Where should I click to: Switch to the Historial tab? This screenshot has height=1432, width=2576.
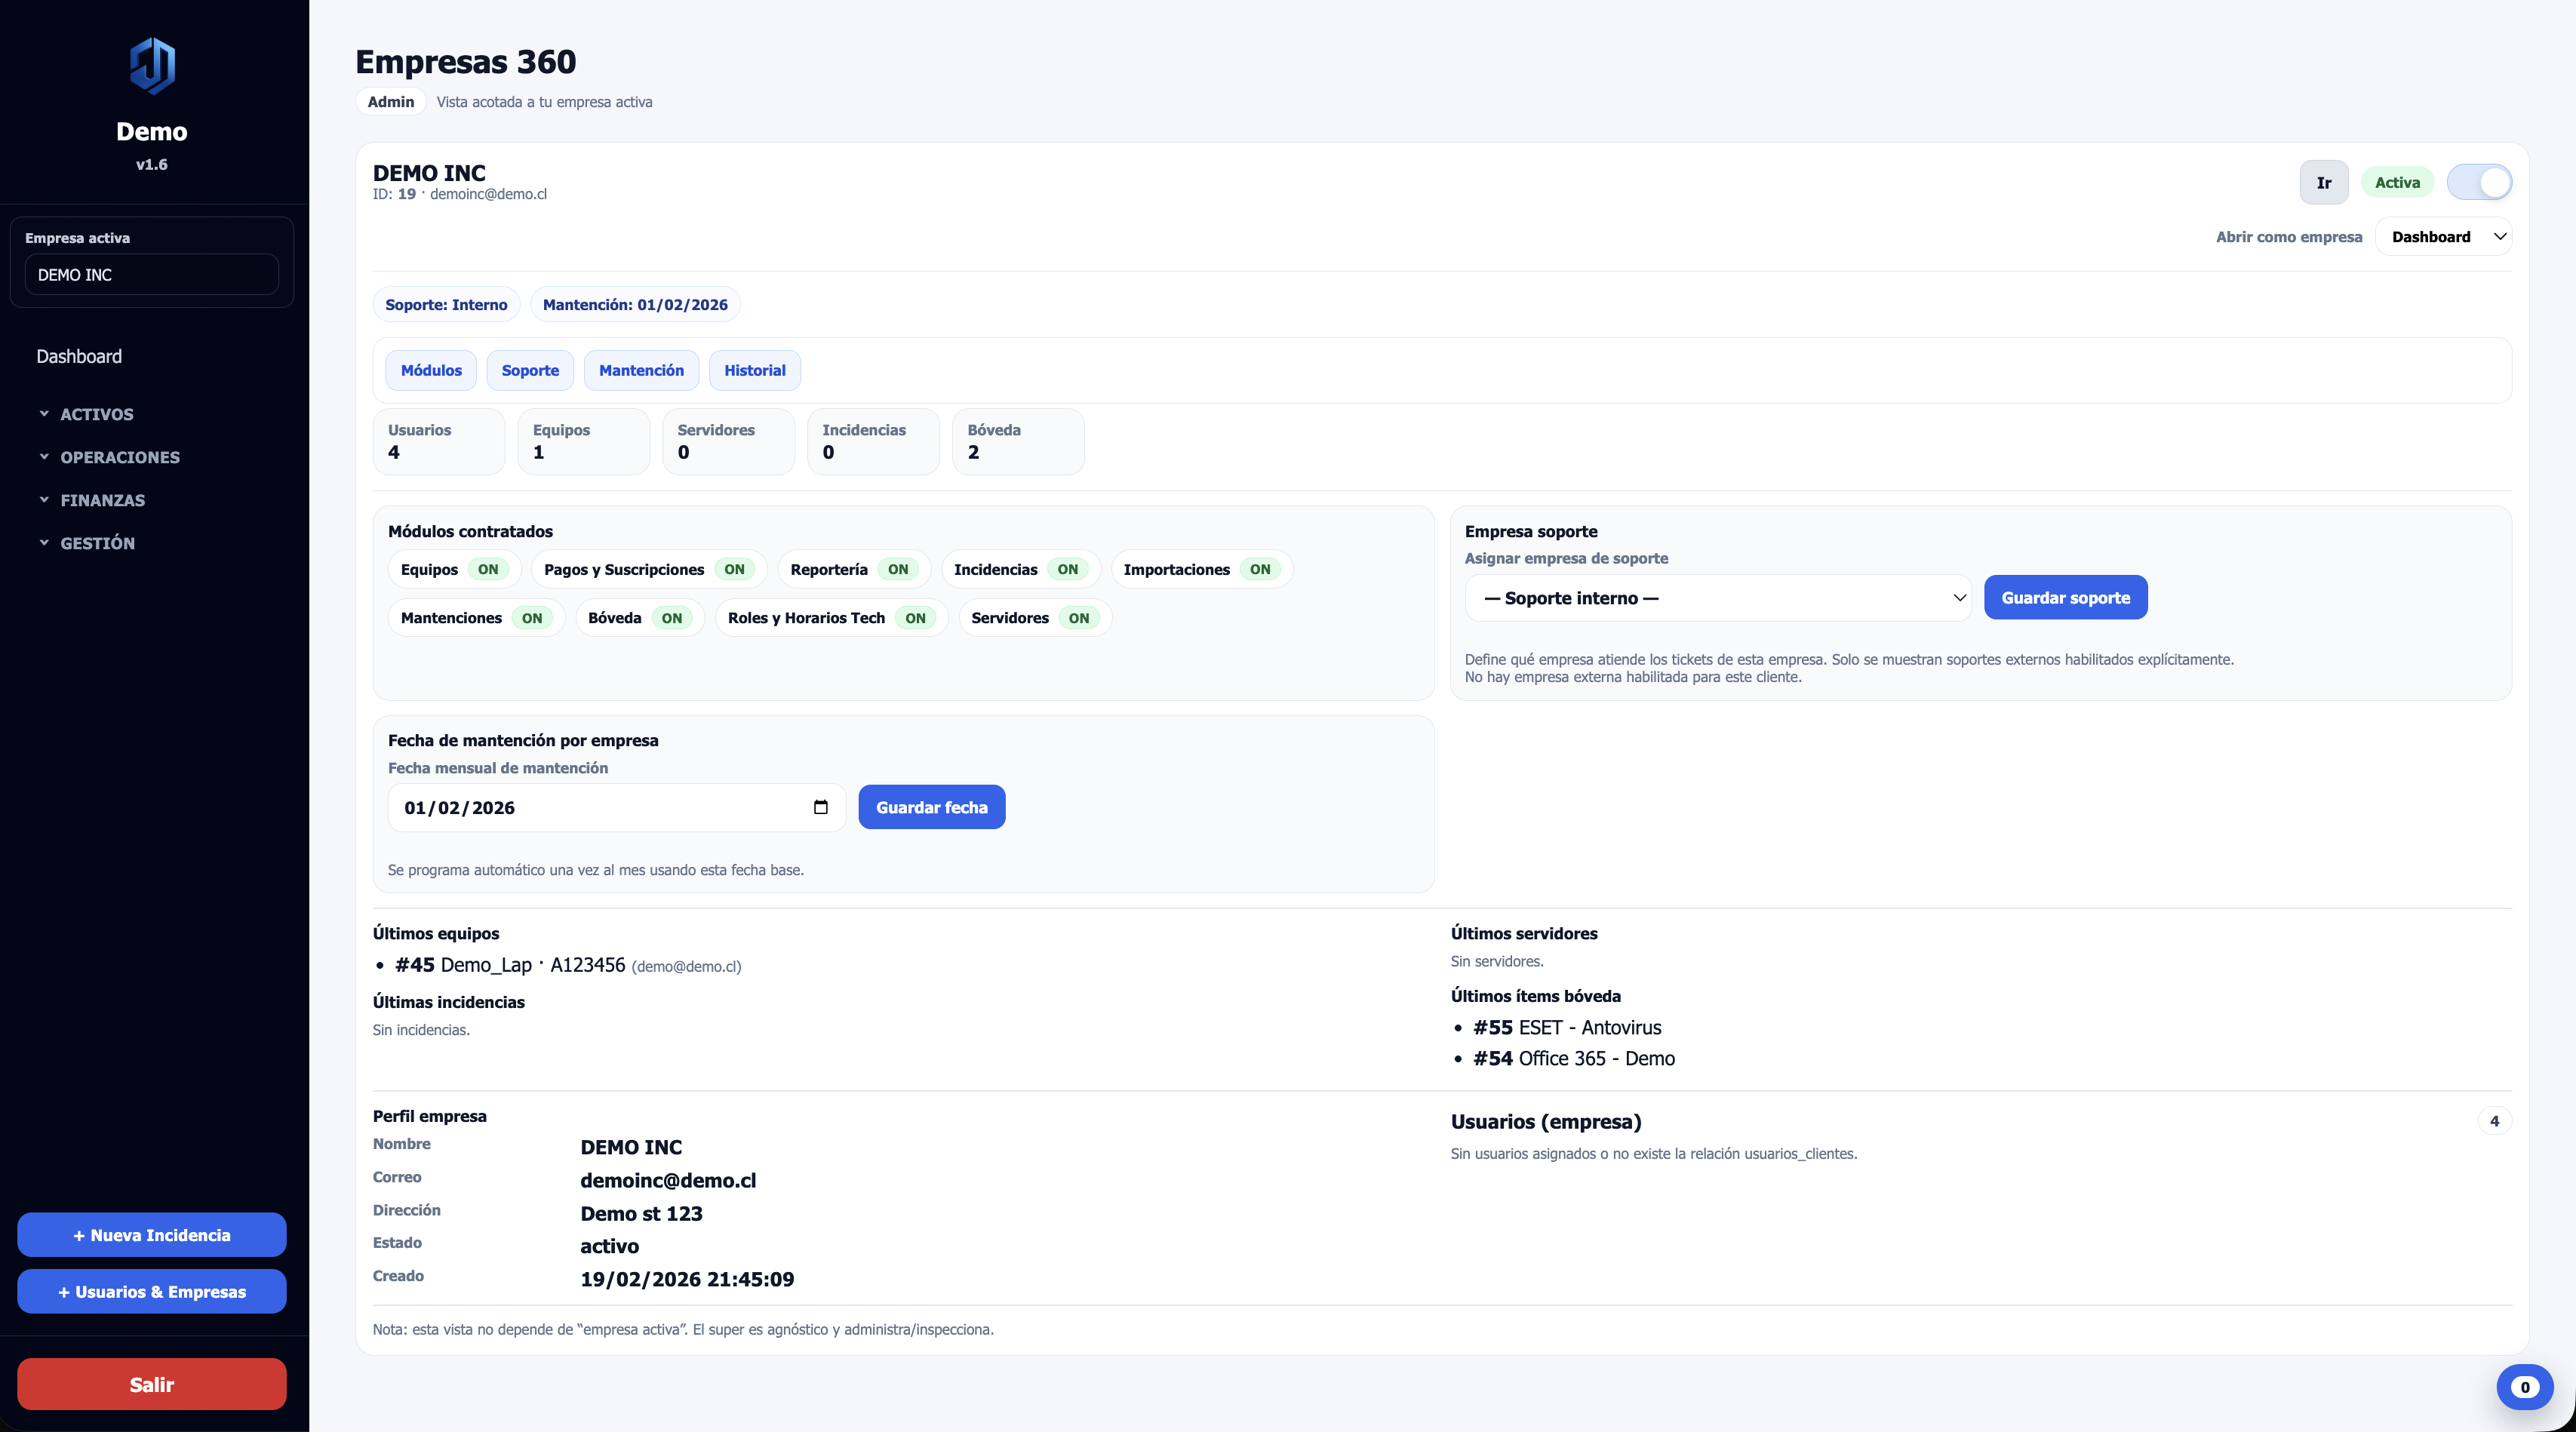[x=754, y=370]
